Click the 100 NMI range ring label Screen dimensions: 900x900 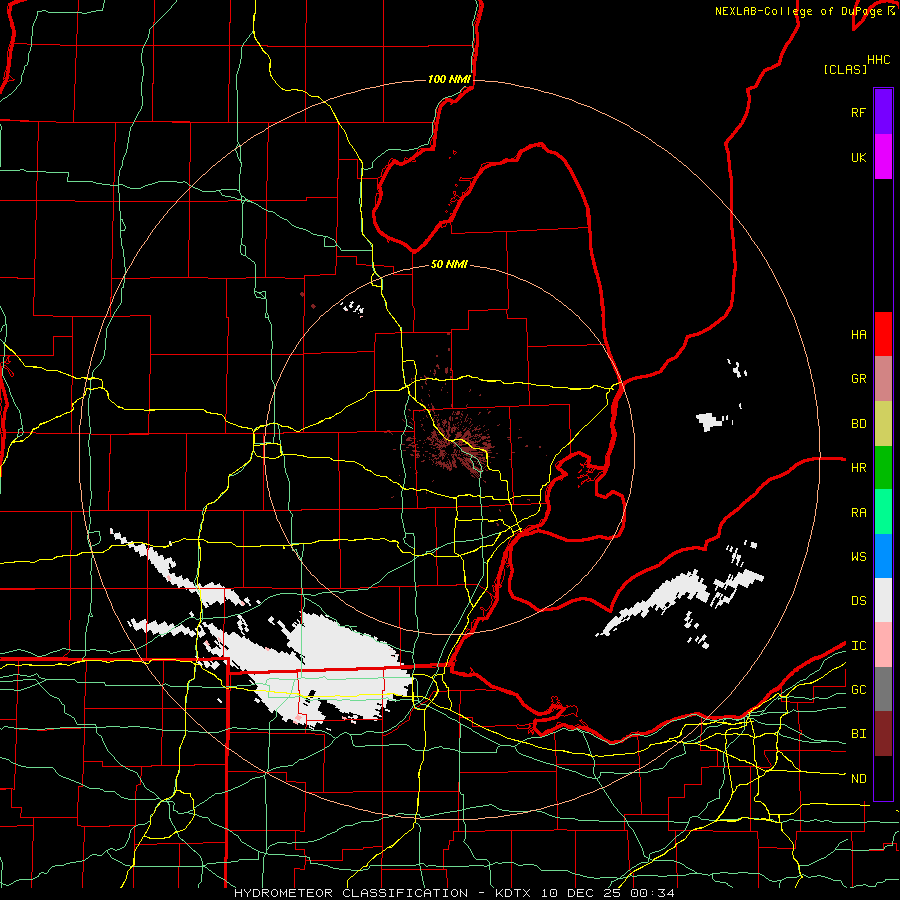click(x=449, y=79)
